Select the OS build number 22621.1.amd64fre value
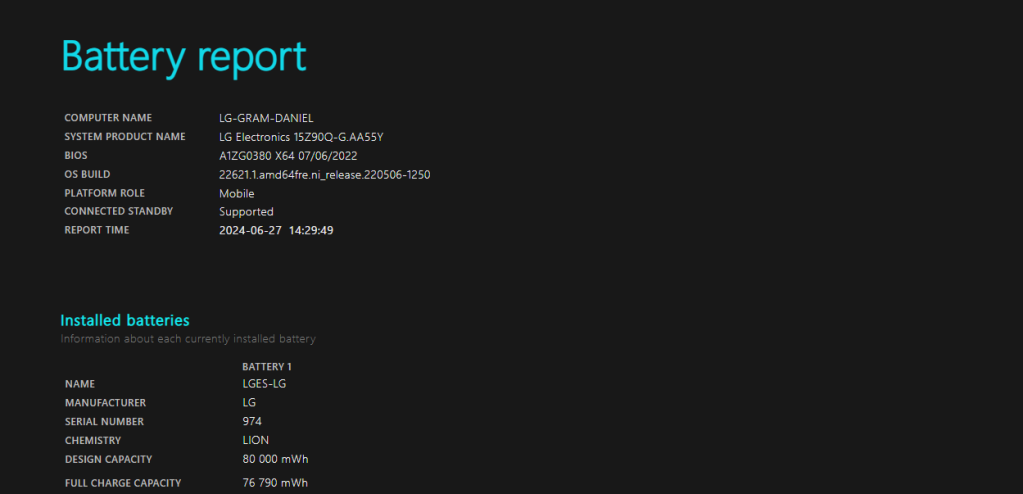This screenshot has width=1023, height=494. tap(324, 175)
